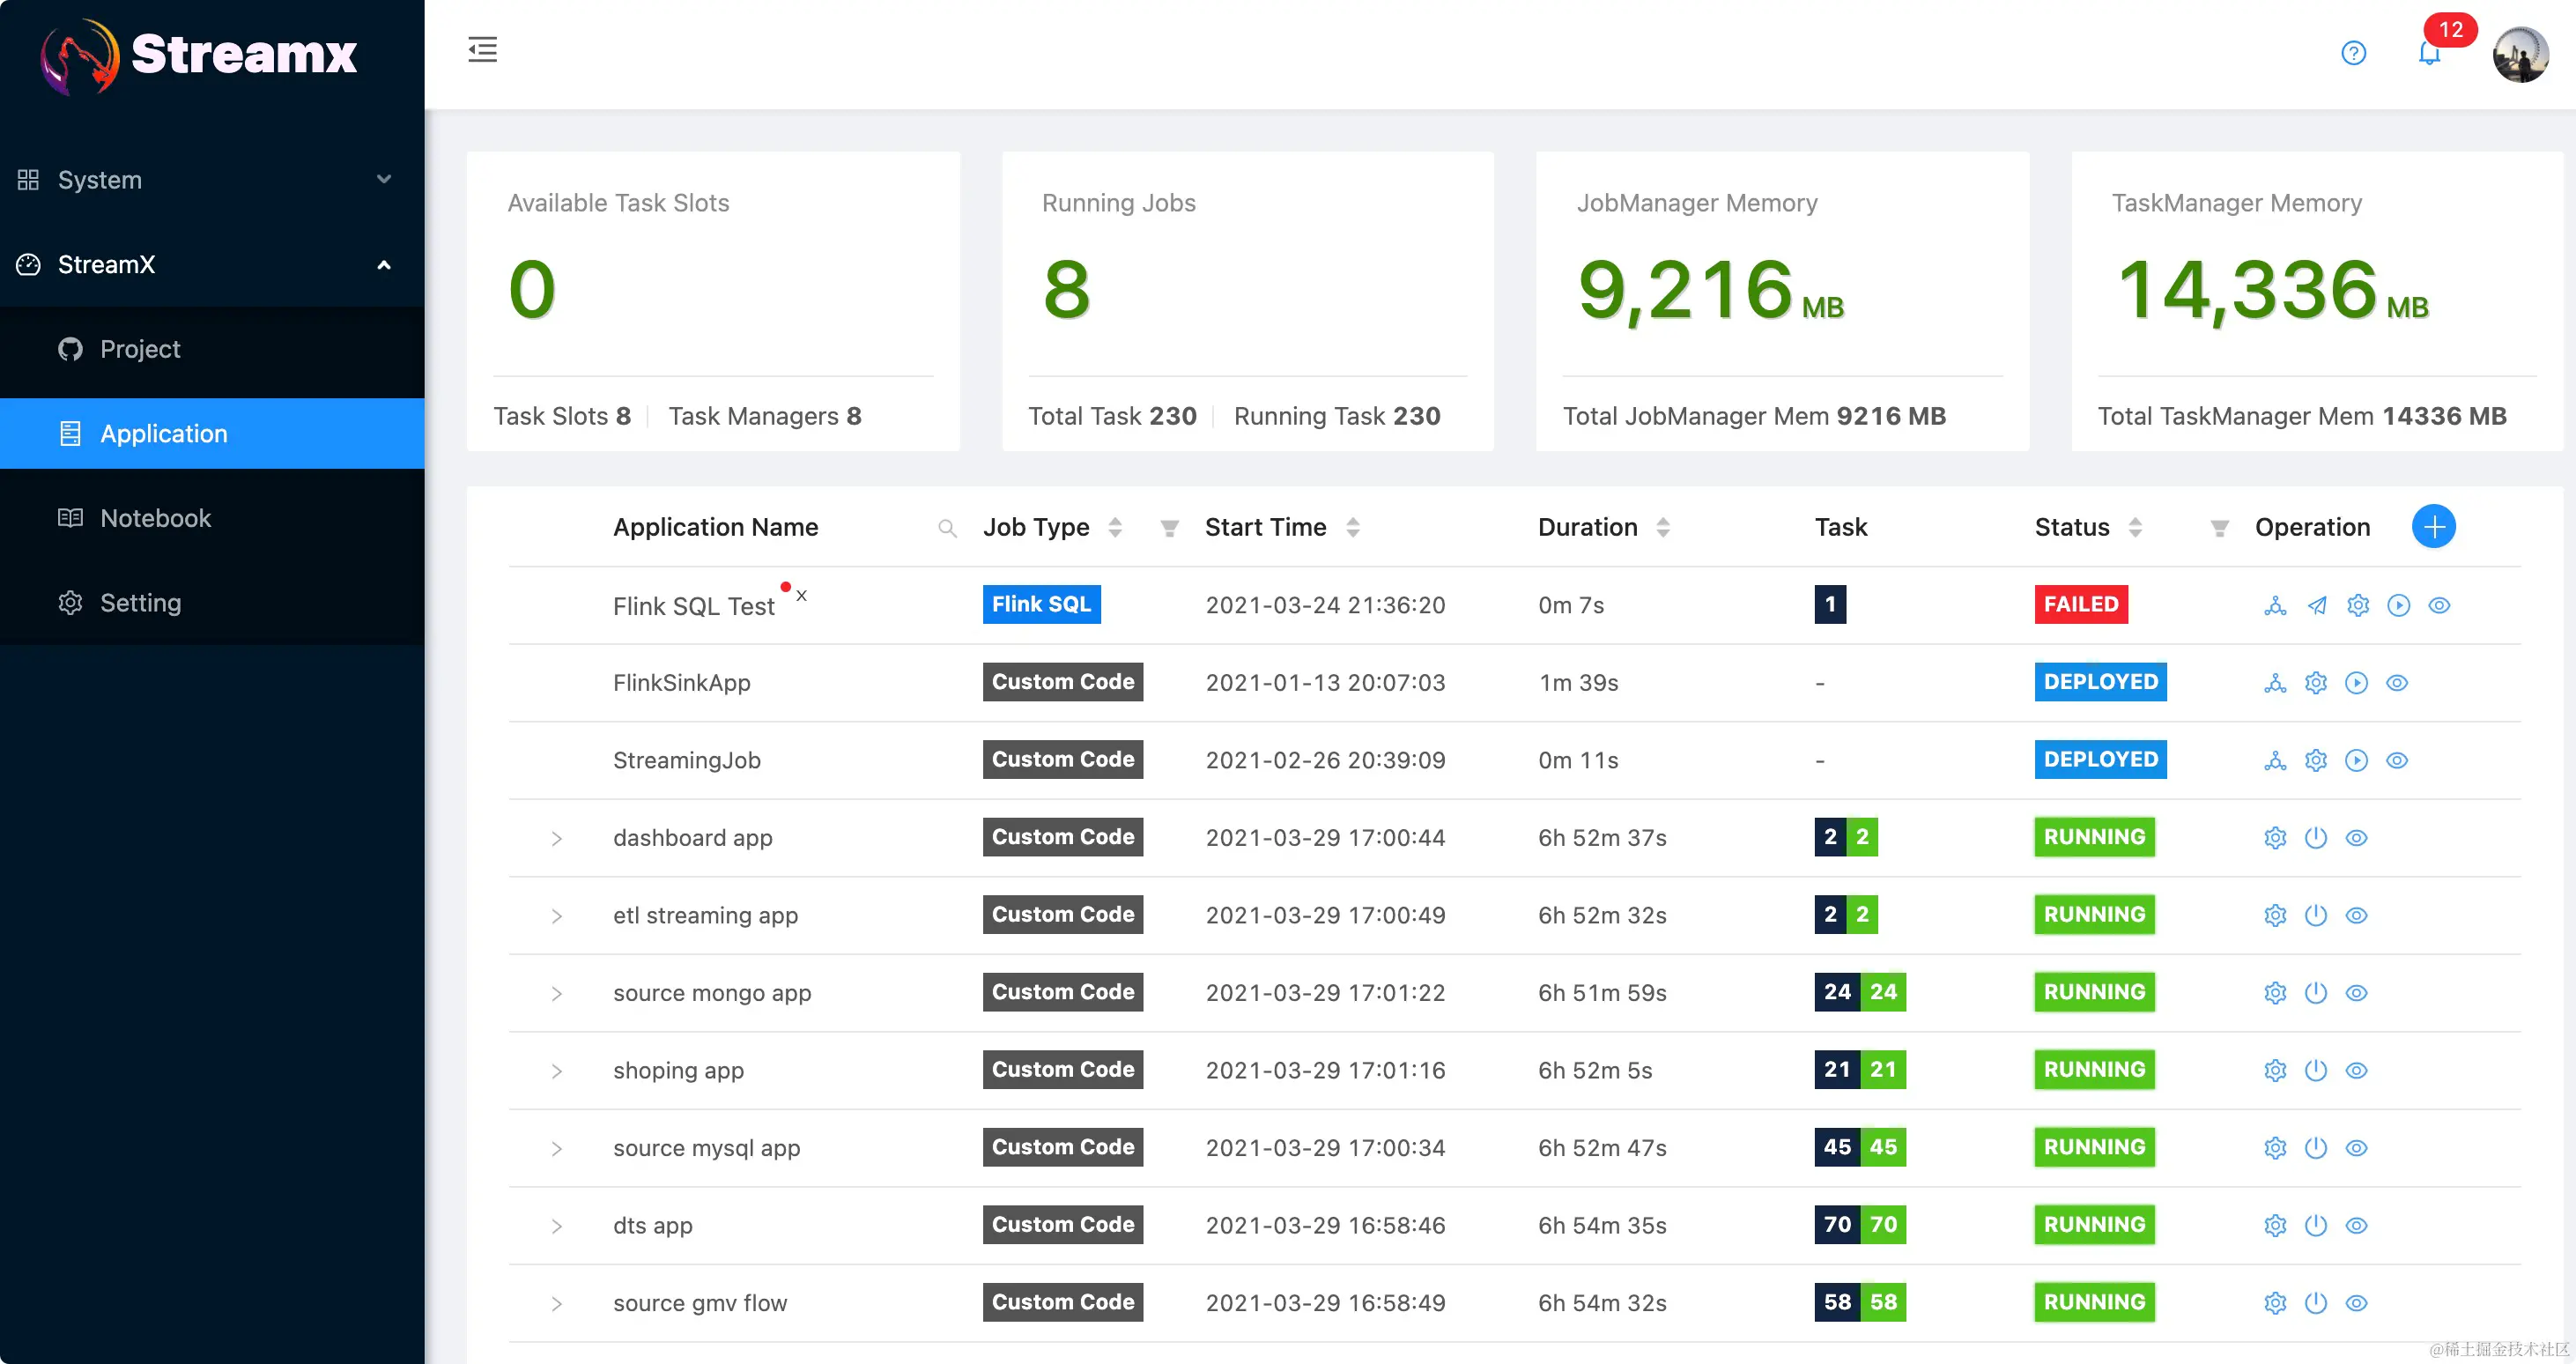Collapse the sidebar with the menu-fold icon
2576x1364 pixels.
click(482, 49)
